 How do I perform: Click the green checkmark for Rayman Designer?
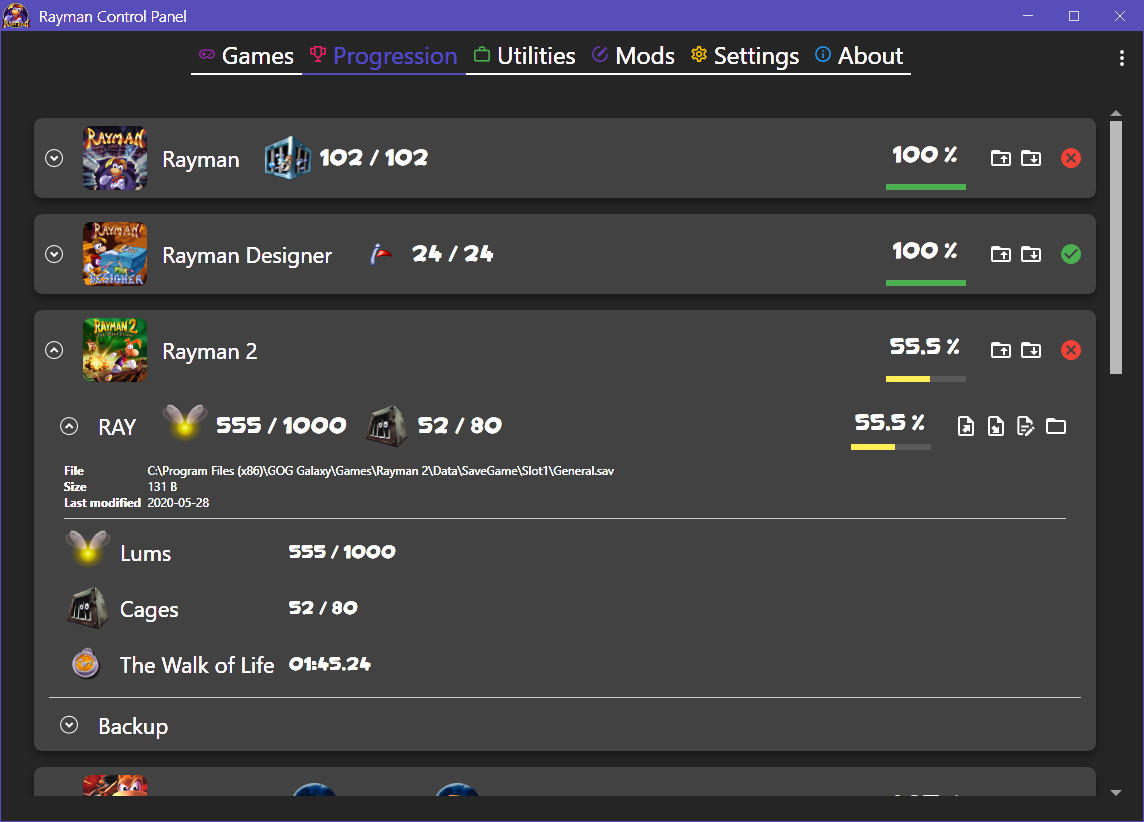tap(1071, 254)
